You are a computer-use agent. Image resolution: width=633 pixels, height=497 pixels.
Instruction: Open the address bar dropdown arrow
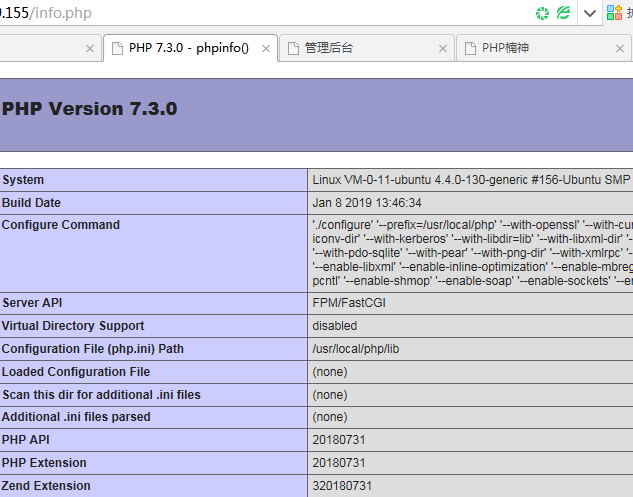pos(590,13)
